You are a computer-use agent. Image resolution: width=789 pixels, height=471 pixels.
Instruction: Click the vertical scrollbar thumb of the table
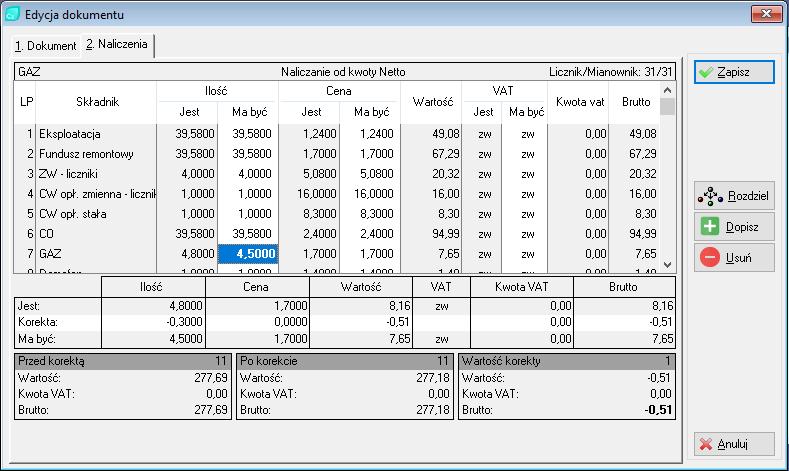coord(667,106)
